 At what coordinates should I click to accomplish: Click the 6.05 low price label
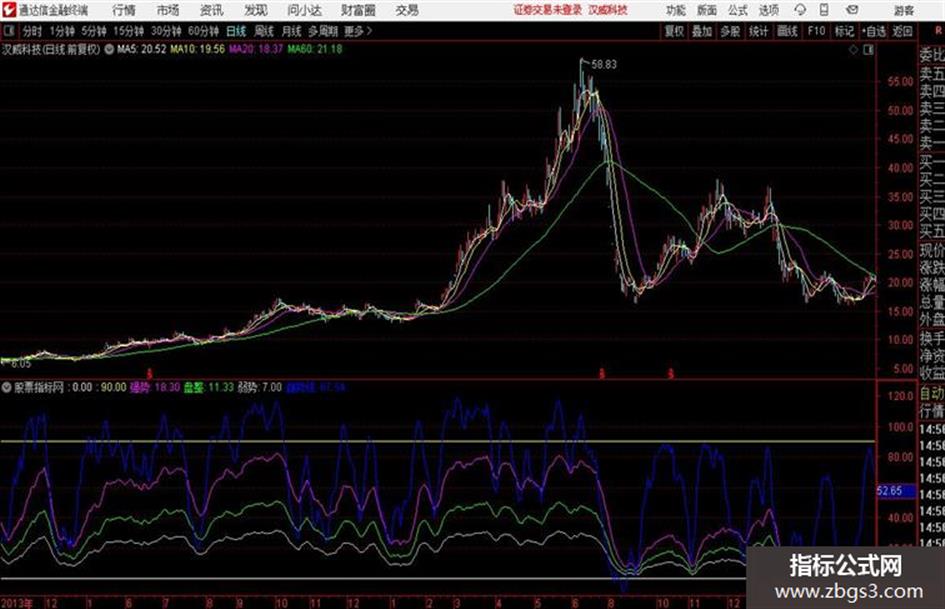(20, 364)
